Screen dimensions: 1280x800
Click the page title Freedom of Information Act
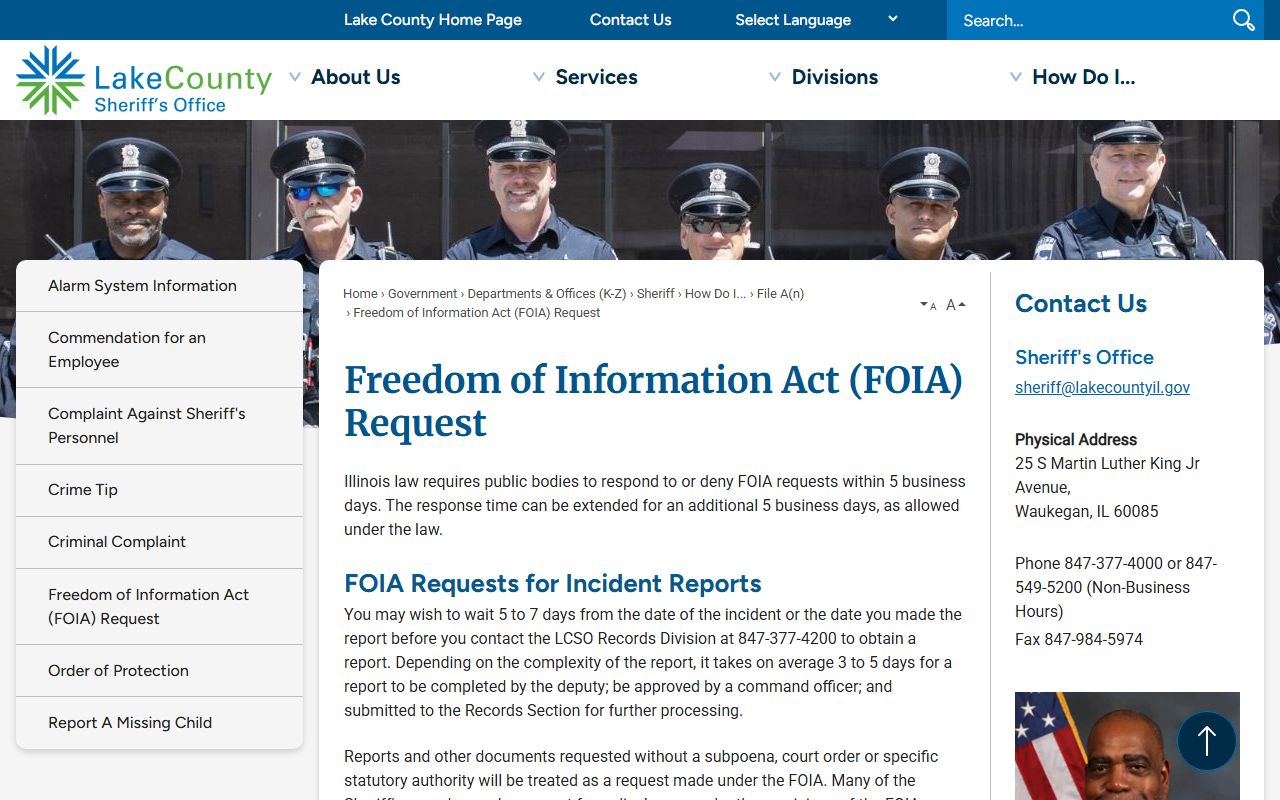pos(653,401)
